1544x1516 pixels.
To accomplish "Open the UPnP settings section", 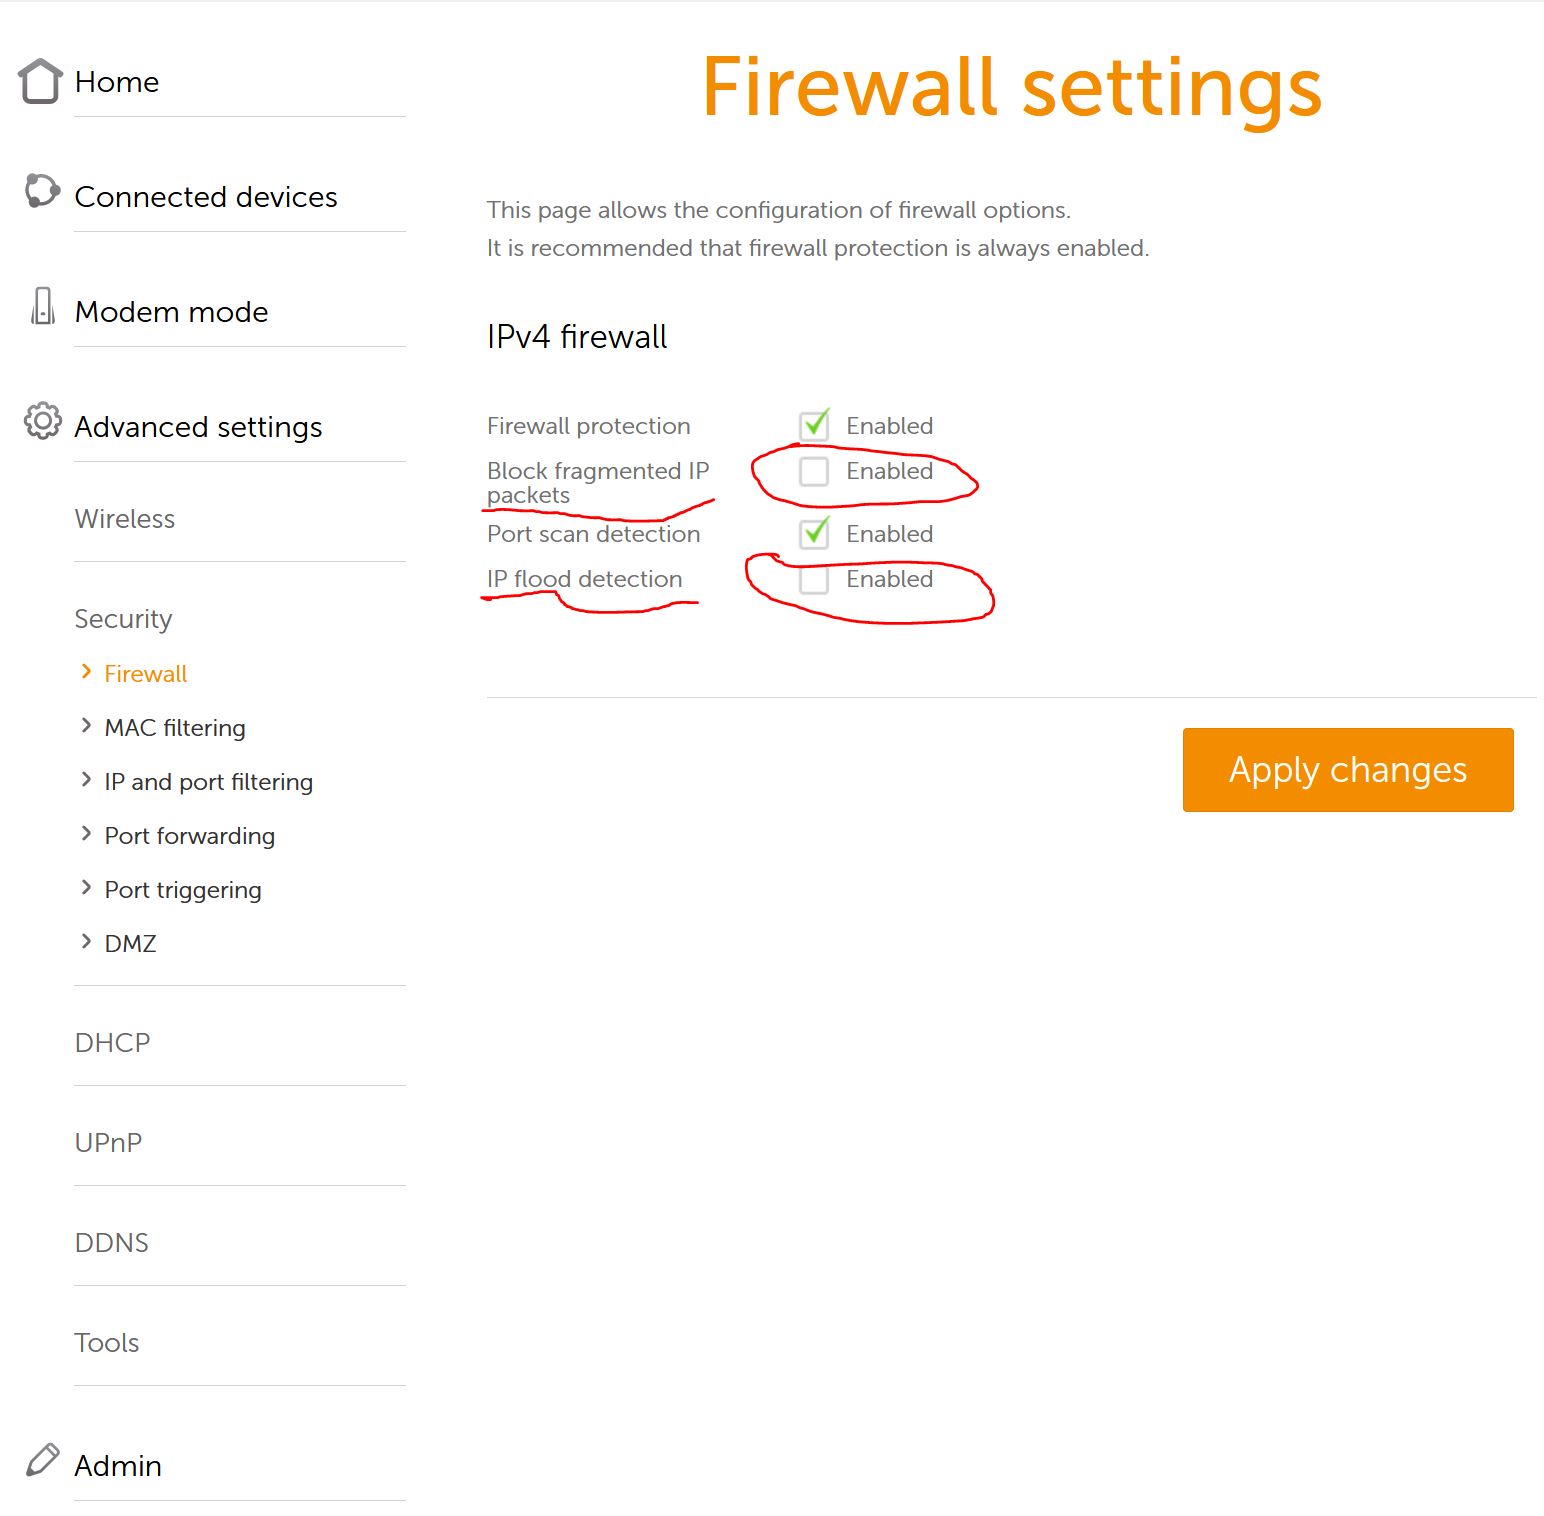I will click(x=108, y=1143).
